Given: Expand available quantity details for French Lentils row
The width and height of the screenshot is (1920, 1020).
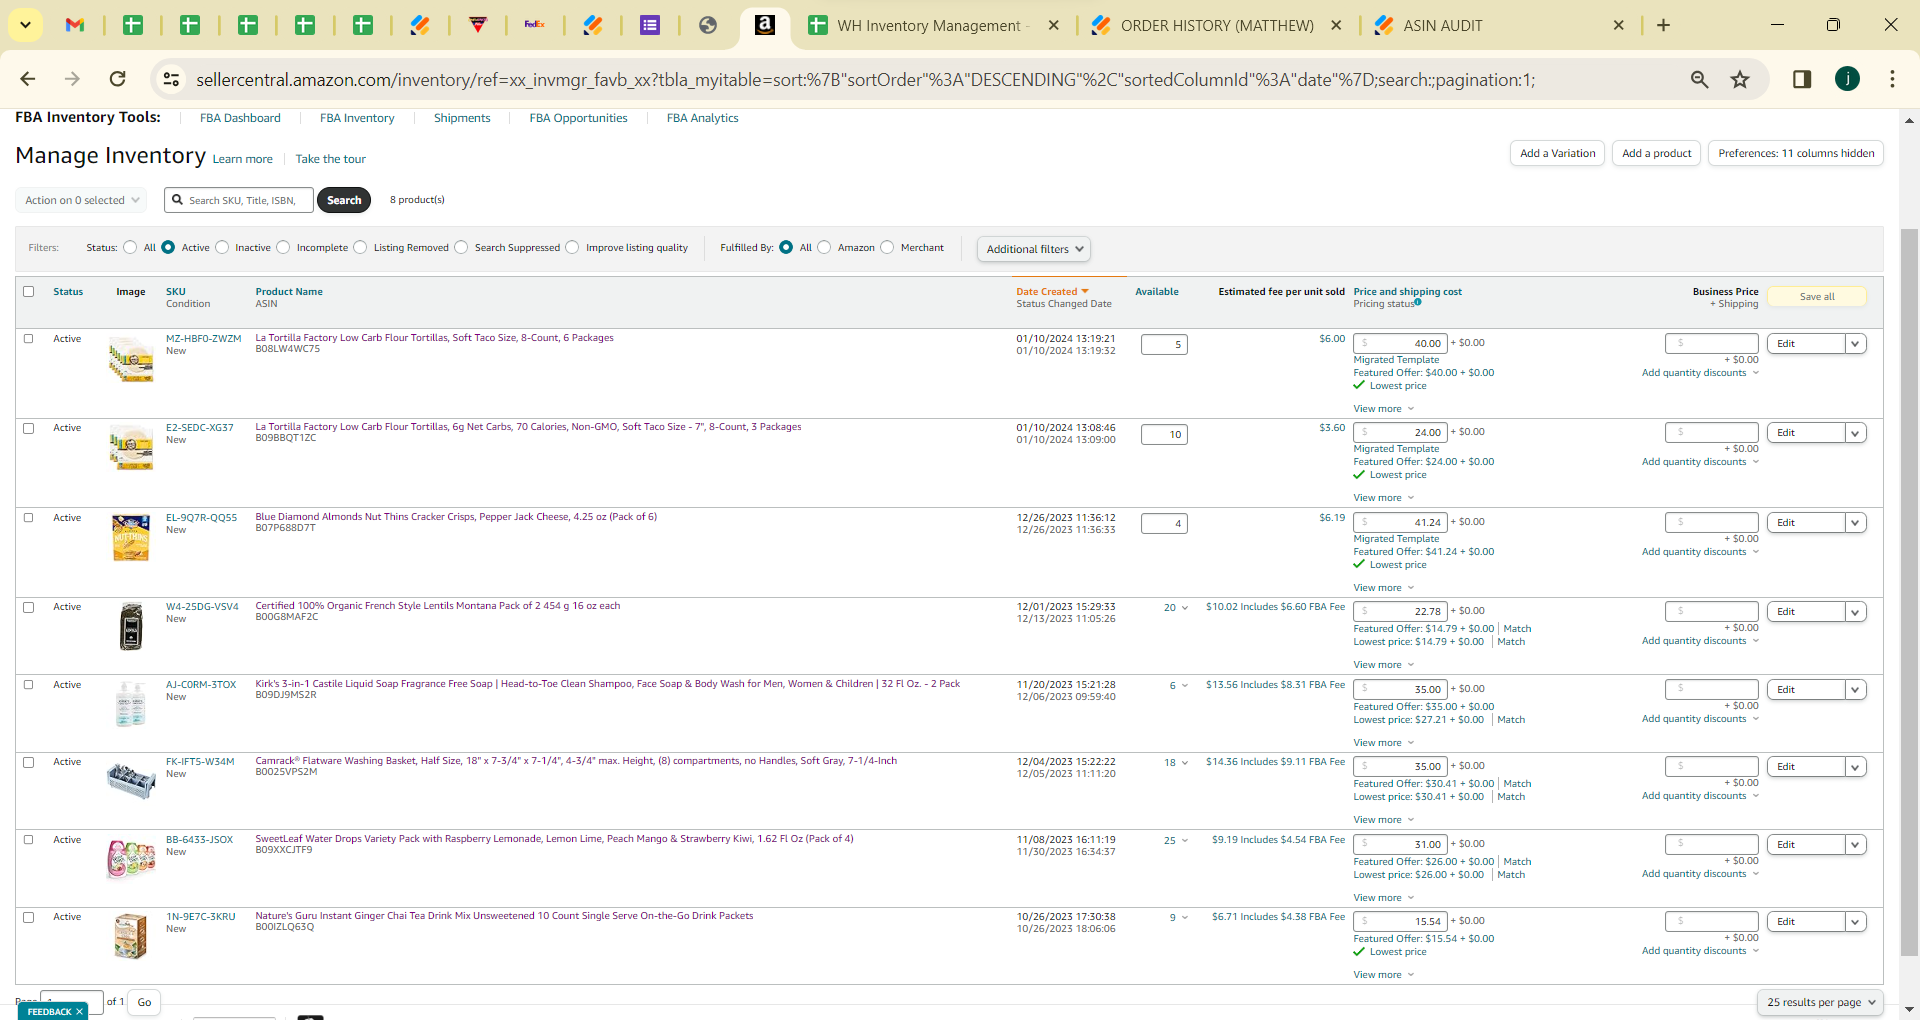Looking at the screenshot, I should click(1185, 608).
